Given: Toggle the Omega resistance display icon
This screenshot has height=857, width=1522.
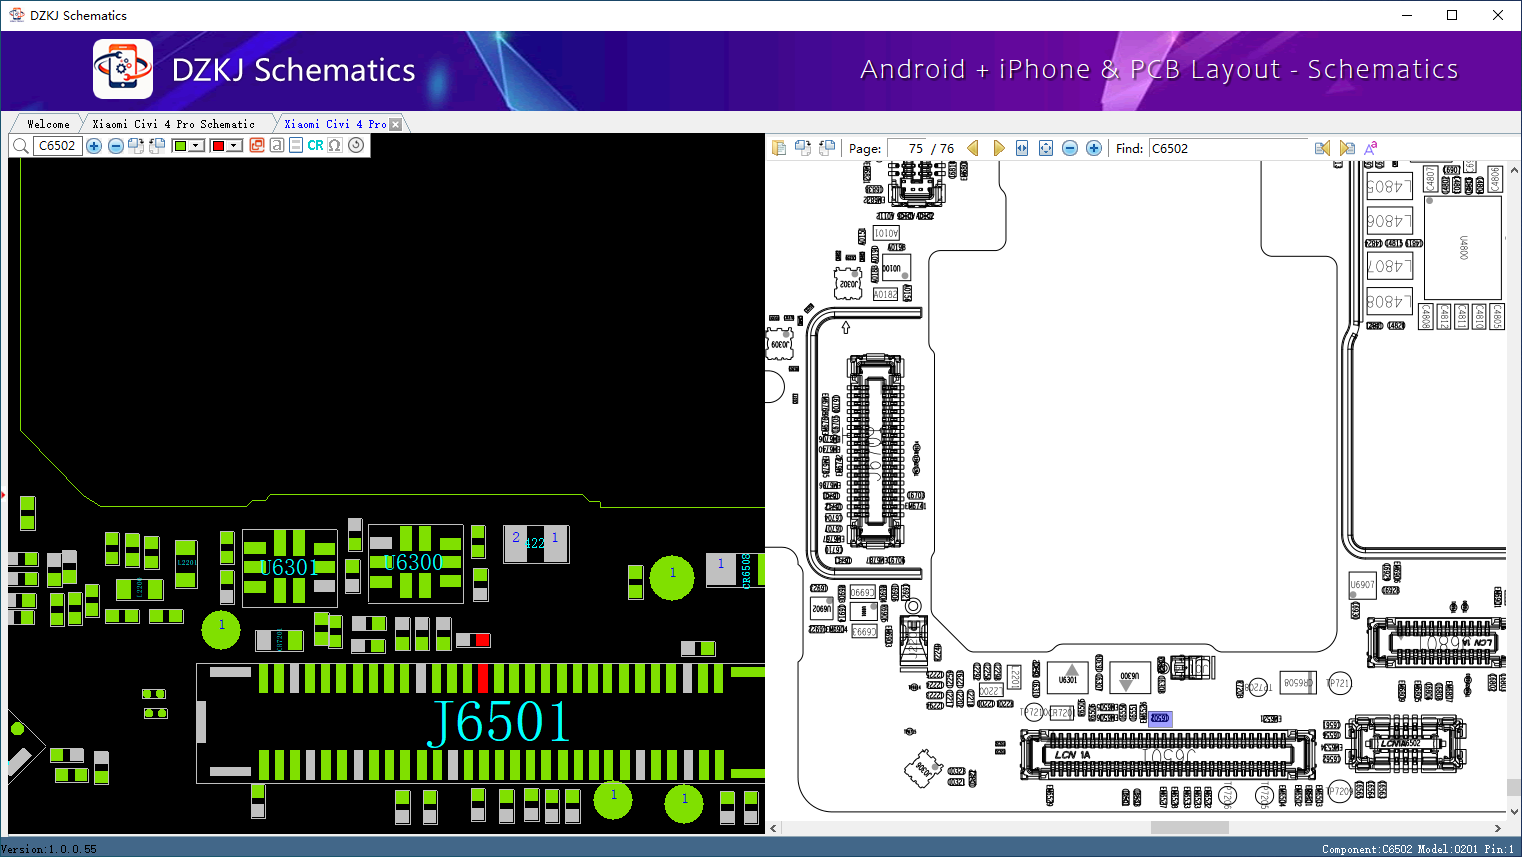Looking at the screenshot, I should [335, 146].
